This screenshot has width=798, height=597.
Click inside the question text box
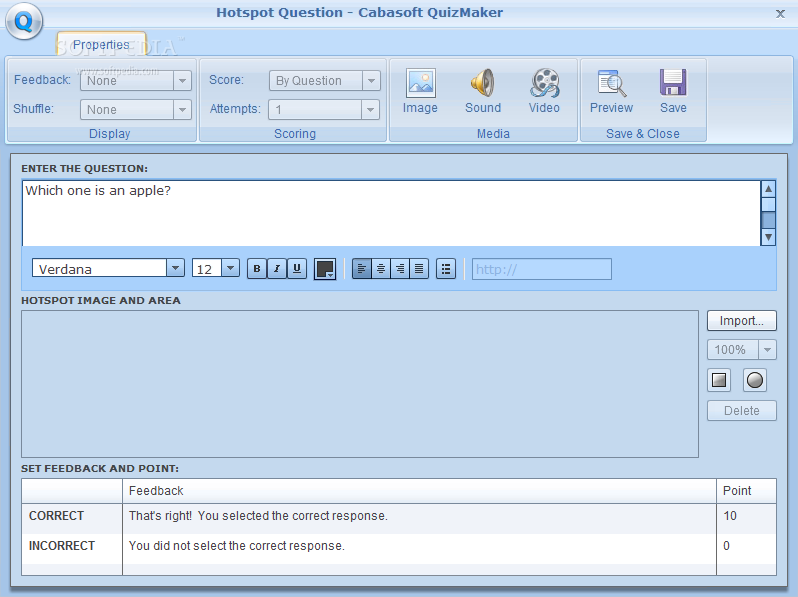[x=391, y=213]
